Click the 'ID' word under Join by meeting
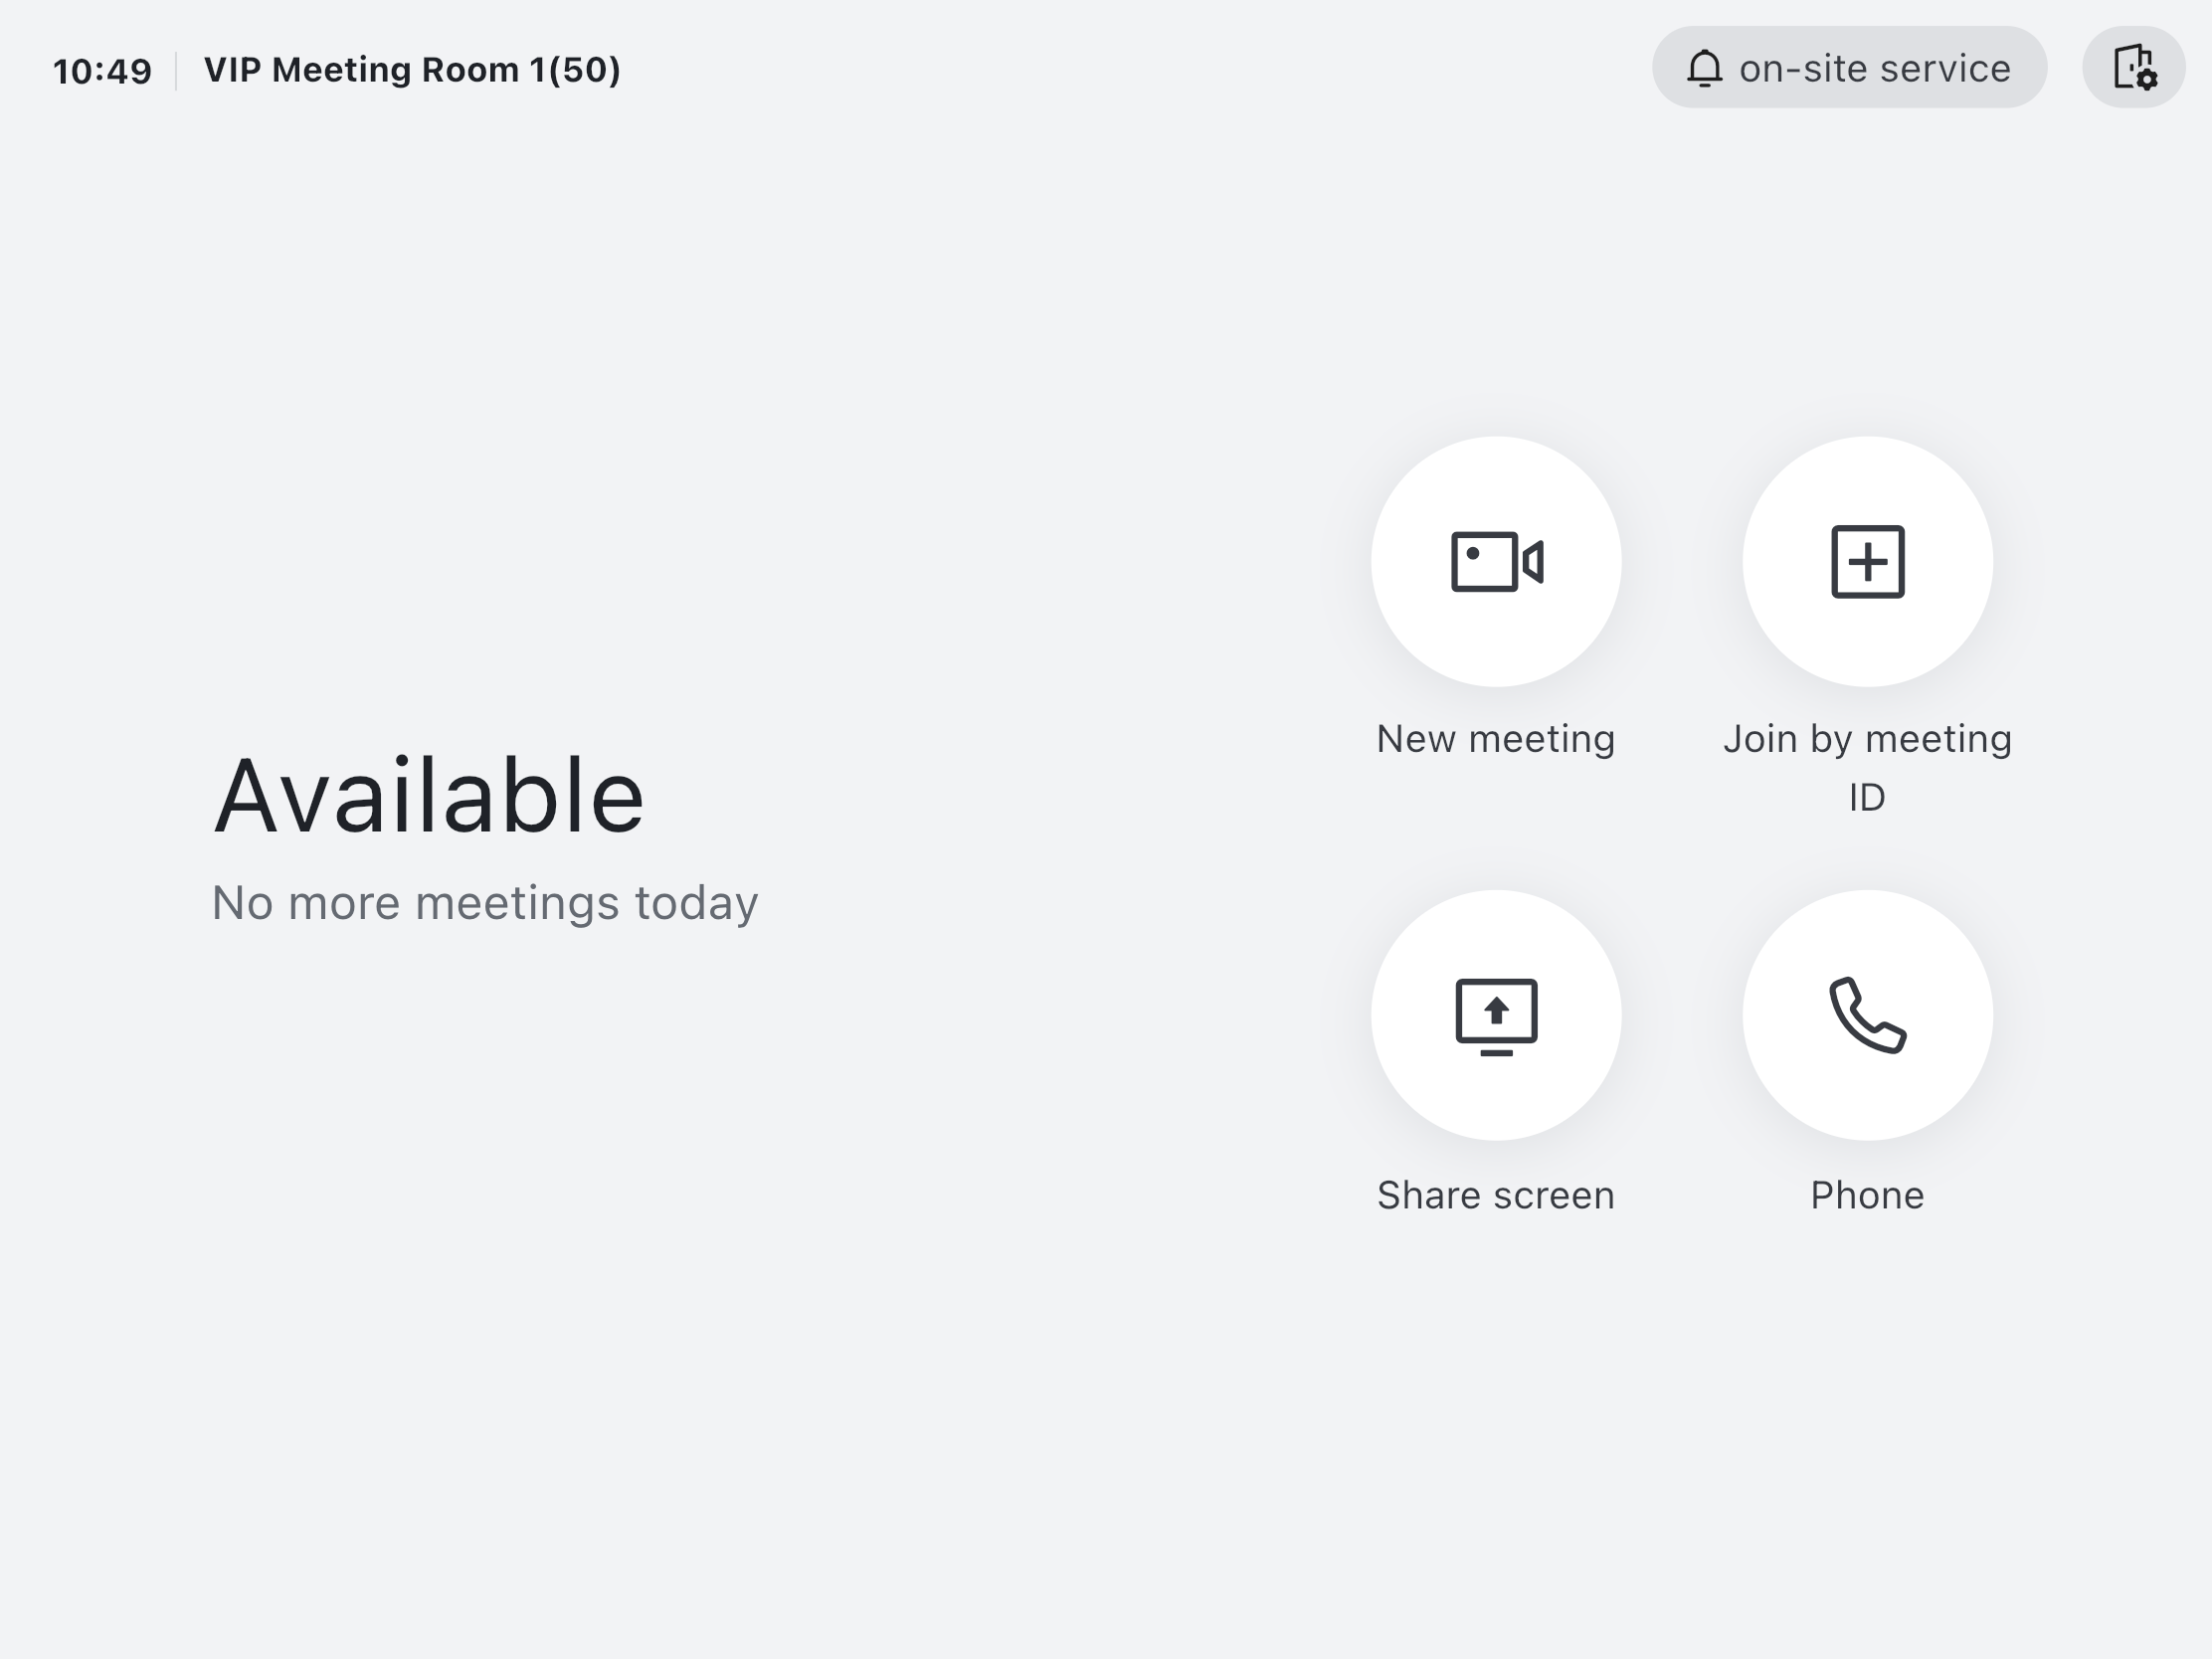Viewport: 2212px width, 1659px height. 1867,797
